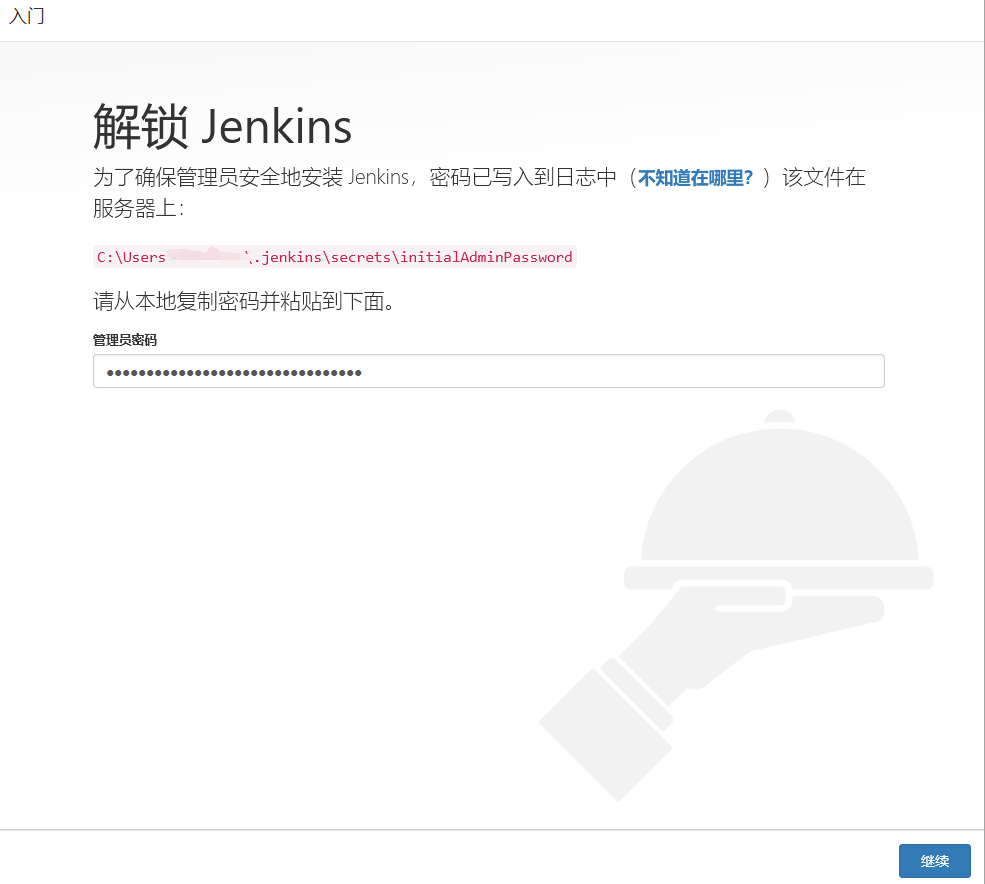Click the 解锁 Jenkins heading

coord(222,127)
